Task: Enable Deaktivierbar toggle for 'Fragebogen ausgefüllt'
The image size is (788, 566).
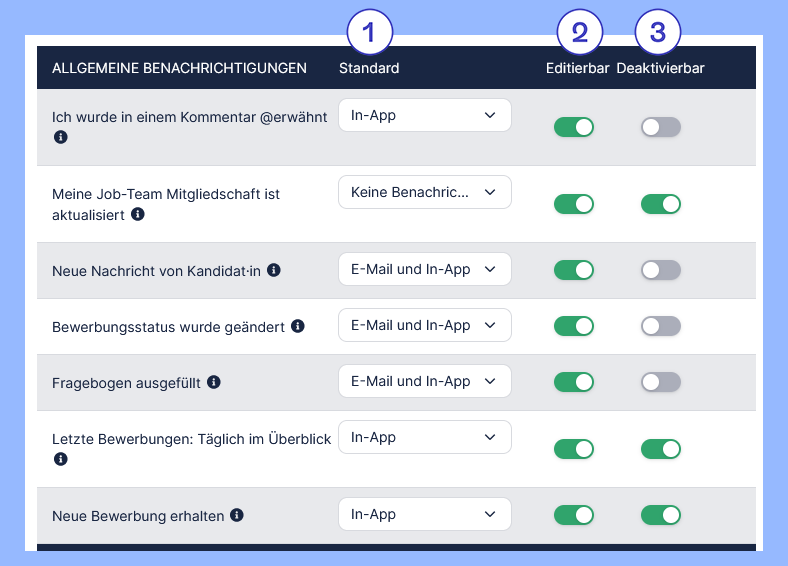Action: [661, 382]
